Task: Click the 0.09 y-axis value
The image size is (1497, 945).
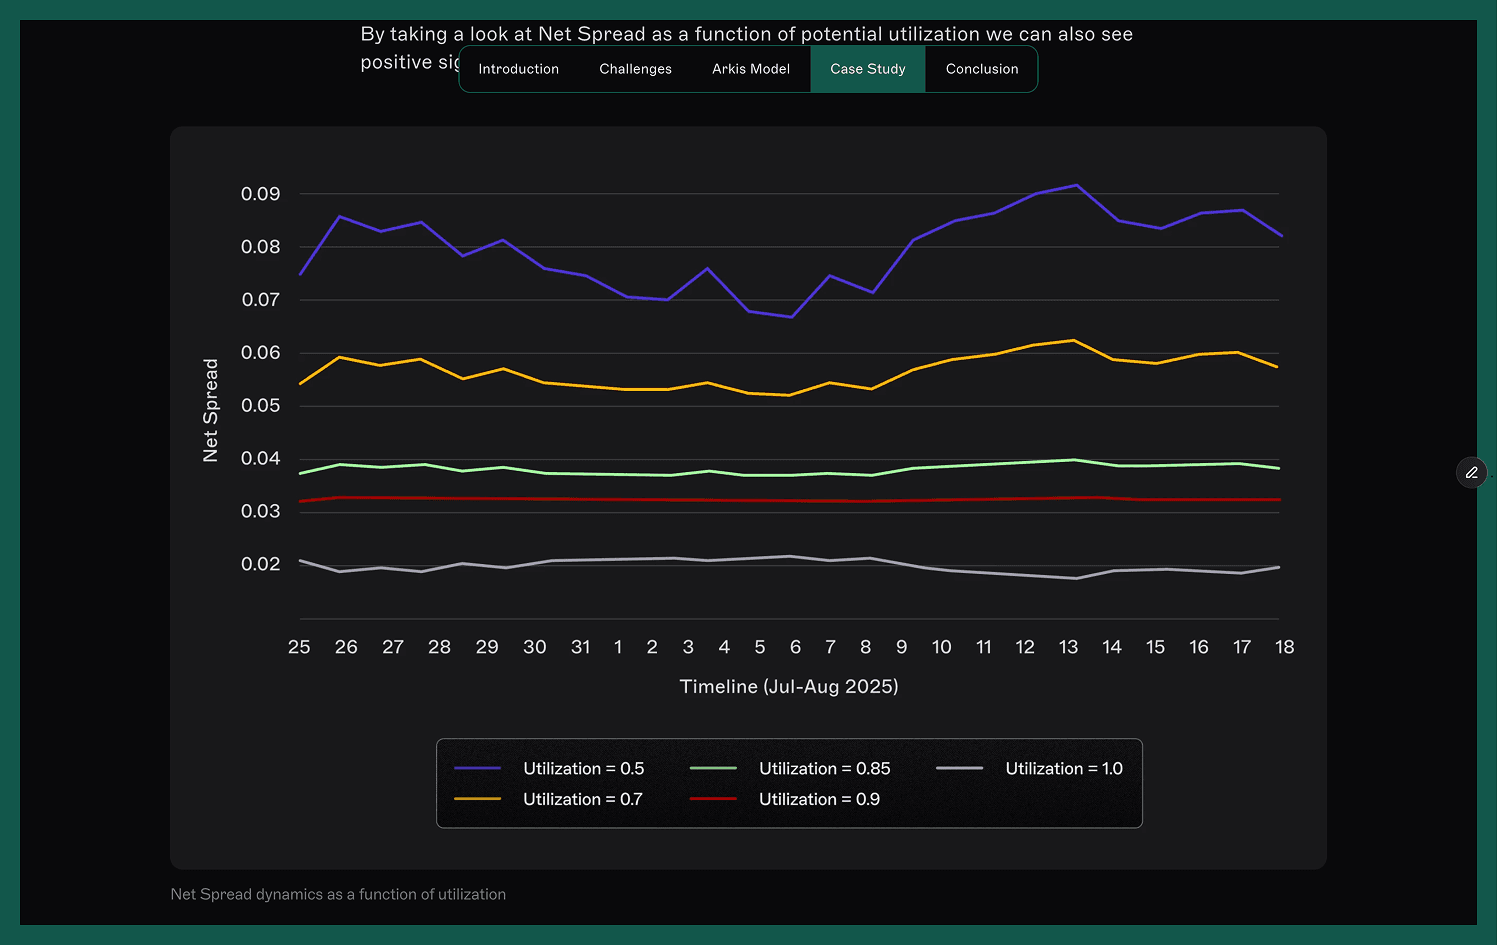Action: tap(260, 194)
